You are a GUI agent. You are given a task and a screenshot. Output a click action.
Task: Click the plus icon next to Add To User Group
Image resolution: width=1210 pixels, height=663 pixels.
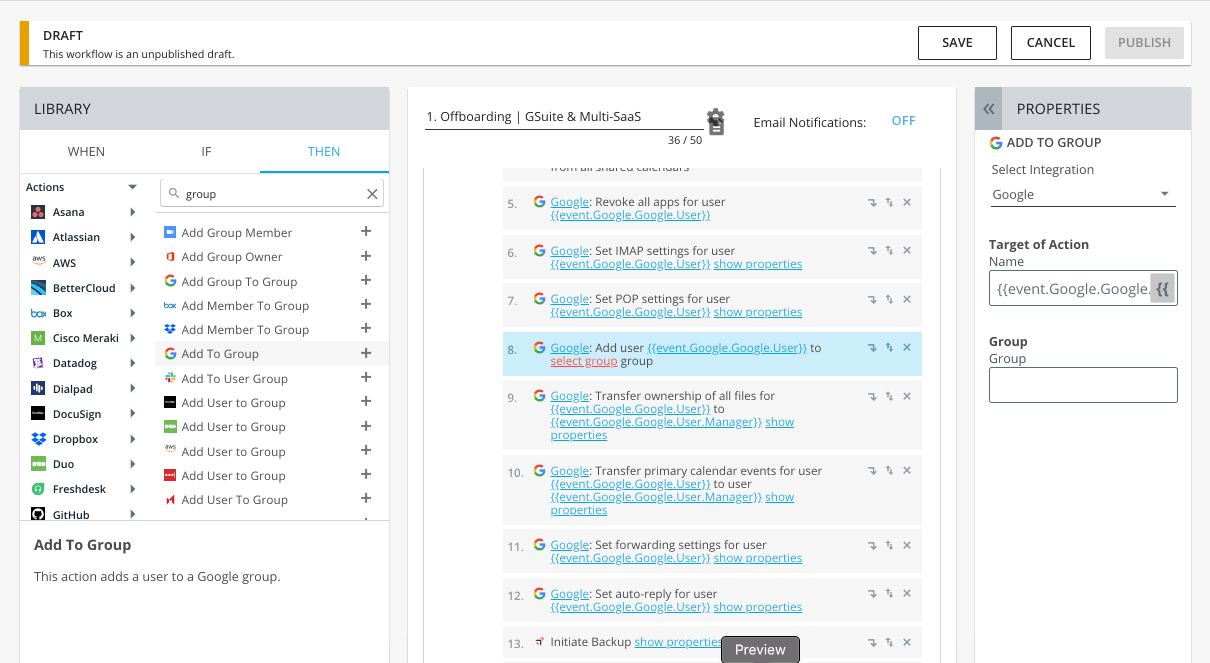click(x=366, y=377)
